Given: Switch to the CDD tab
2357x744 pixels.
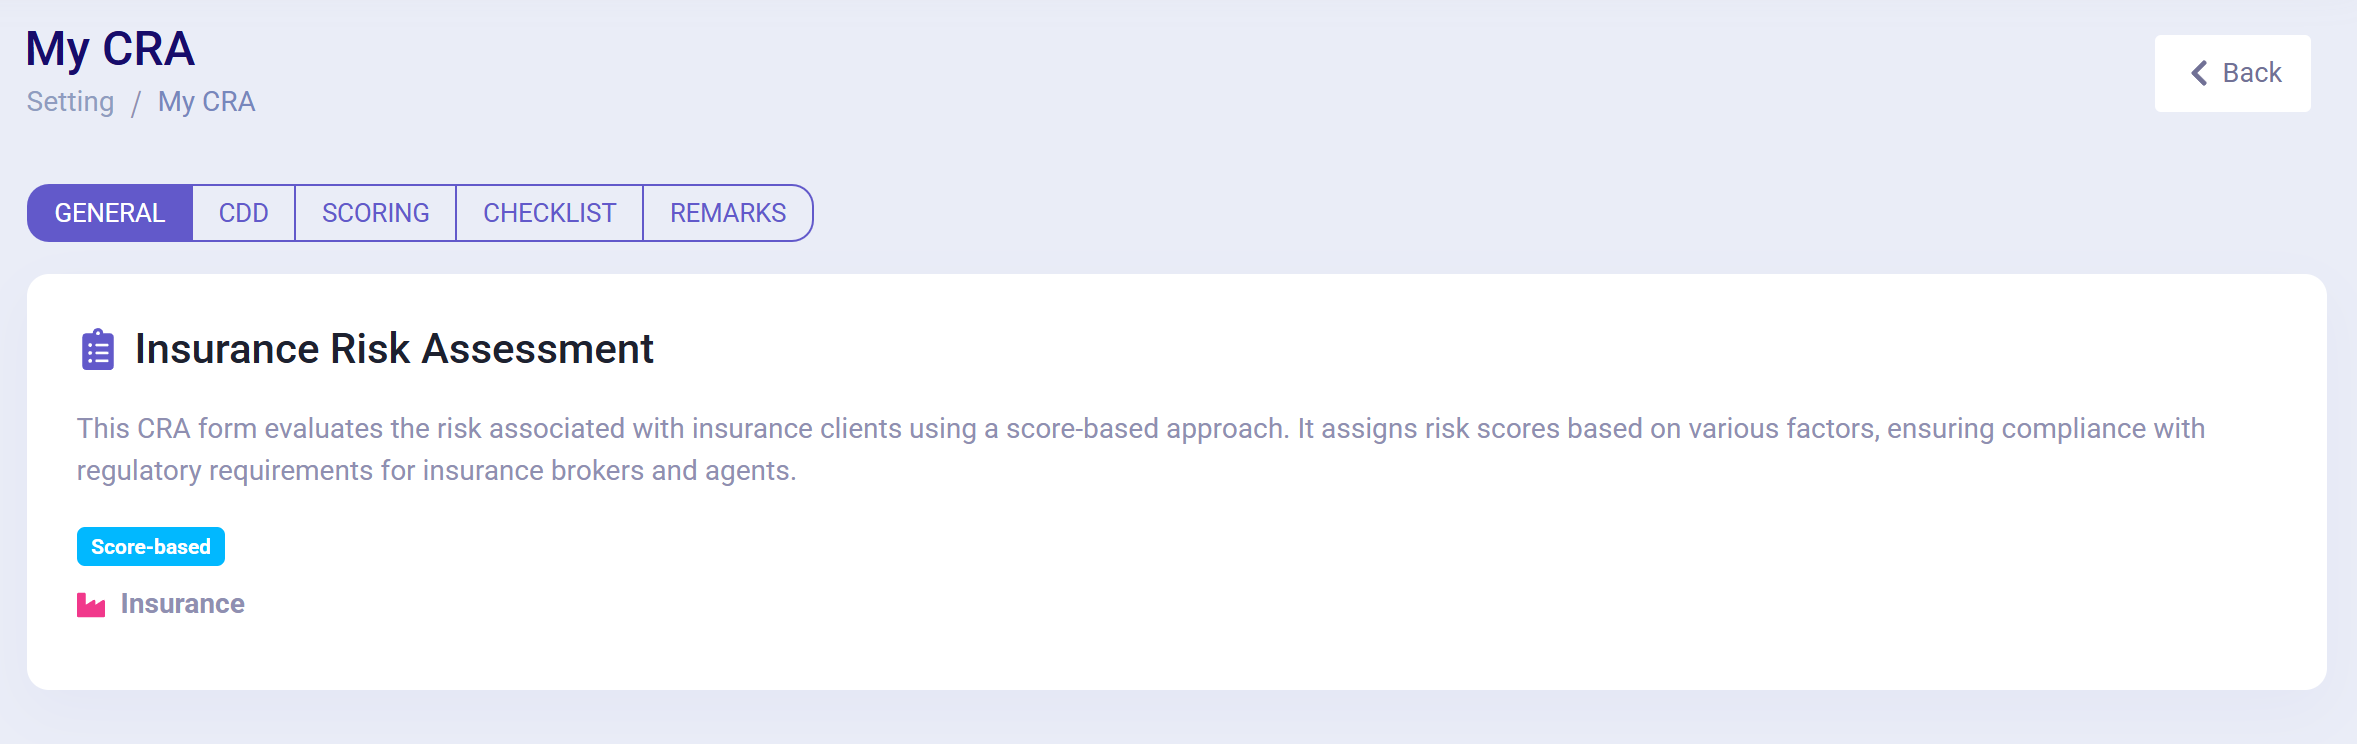Looking at the screenshot, I should (x=244, y=213).
